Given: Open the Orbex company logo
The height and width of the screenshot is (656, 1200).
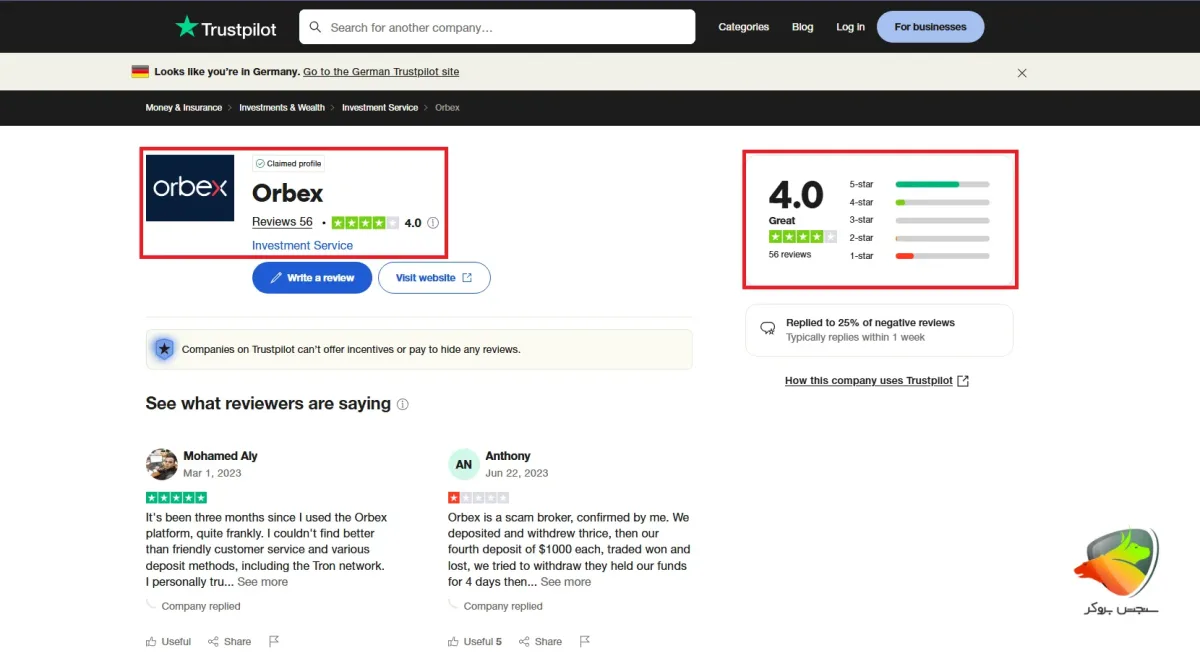Looking at the screenshot, I should 190,188.
